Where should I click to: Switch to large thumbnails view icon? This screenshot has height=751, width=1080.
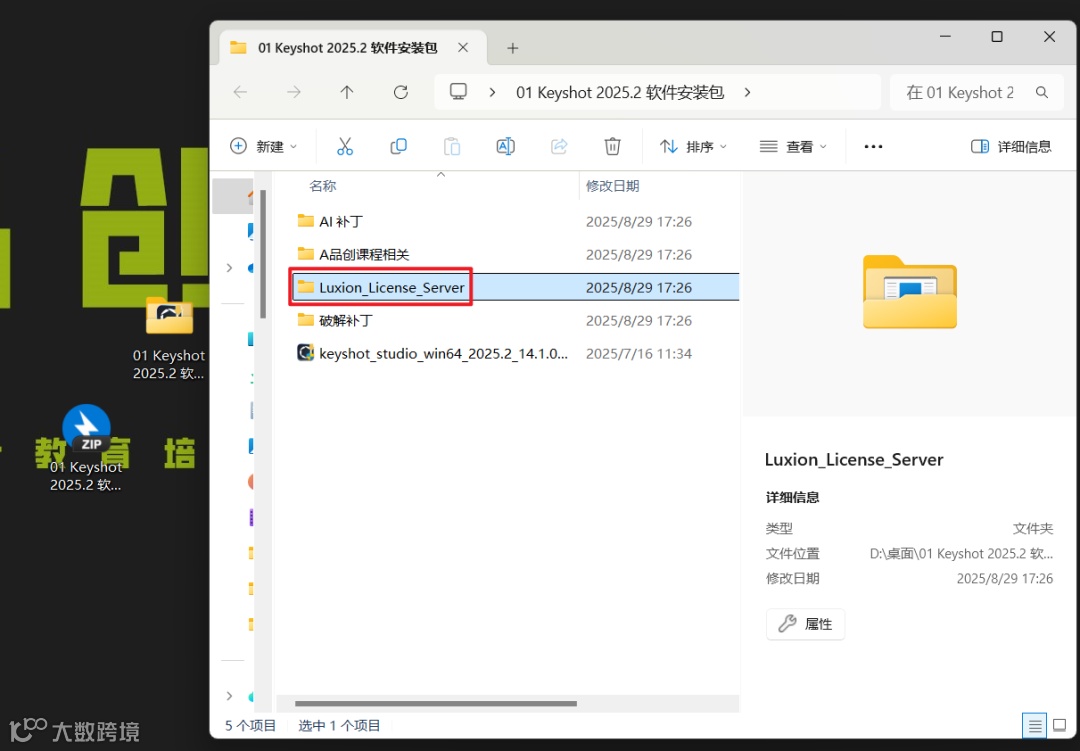point(1060,726)
